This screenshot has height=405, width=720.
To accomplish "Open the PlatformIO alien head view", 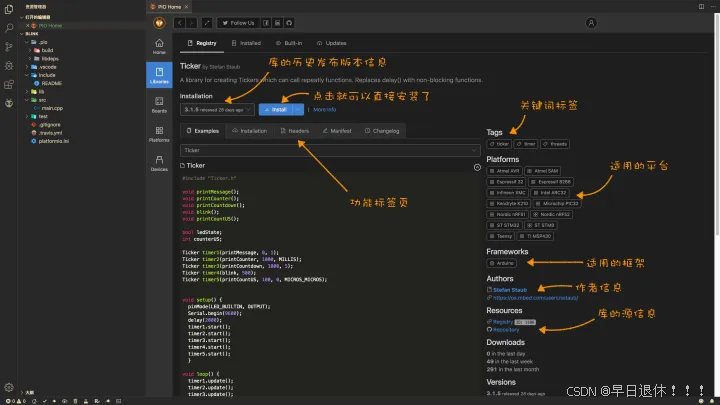I will click(9, 103).
